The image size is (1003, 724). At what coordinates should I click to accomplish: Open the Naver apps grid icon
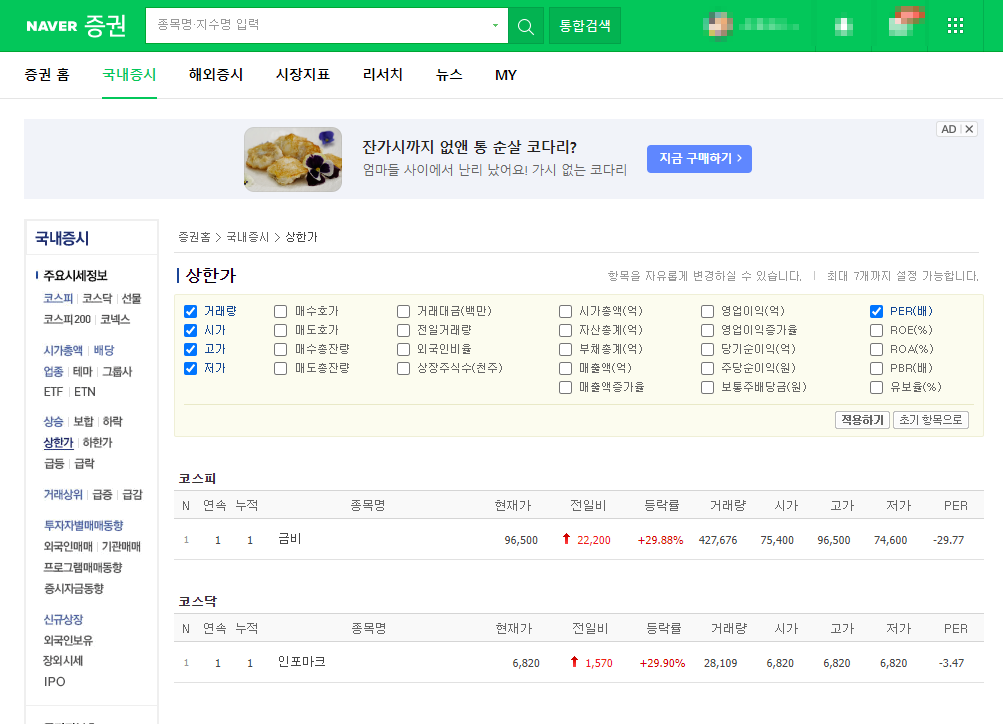(955, 25)
